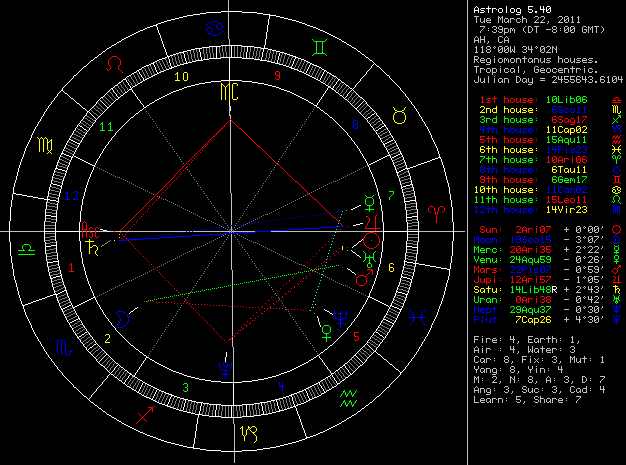Click the Moon crescent symbol in the chart
The height and width of the screenshot is (465, 626).
(x=122, y=317)
